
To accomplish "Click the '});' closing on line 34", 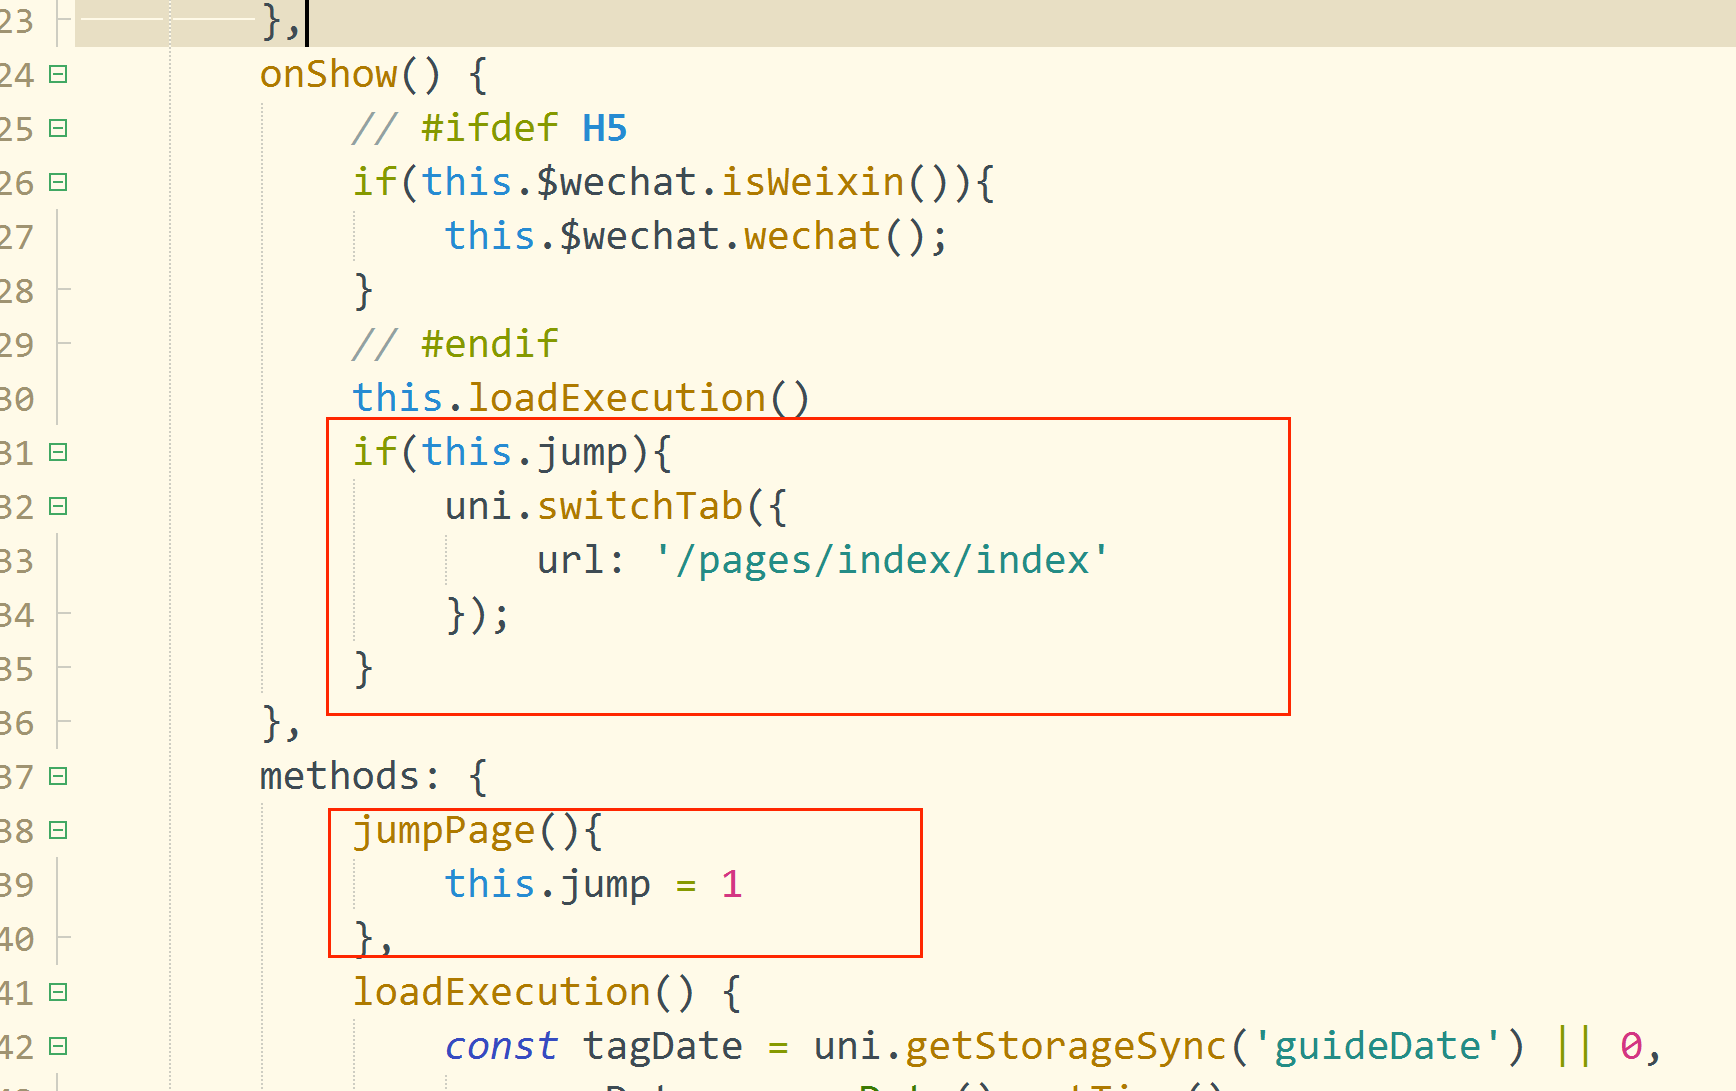I will pos(478,615).
